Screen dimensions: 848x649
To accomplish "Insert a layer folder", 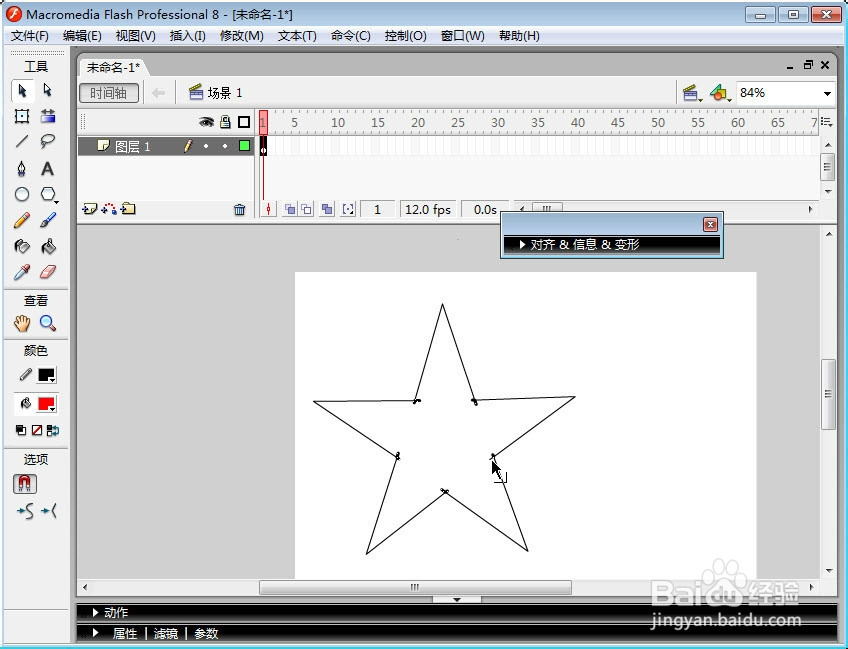I will (128, 209).
